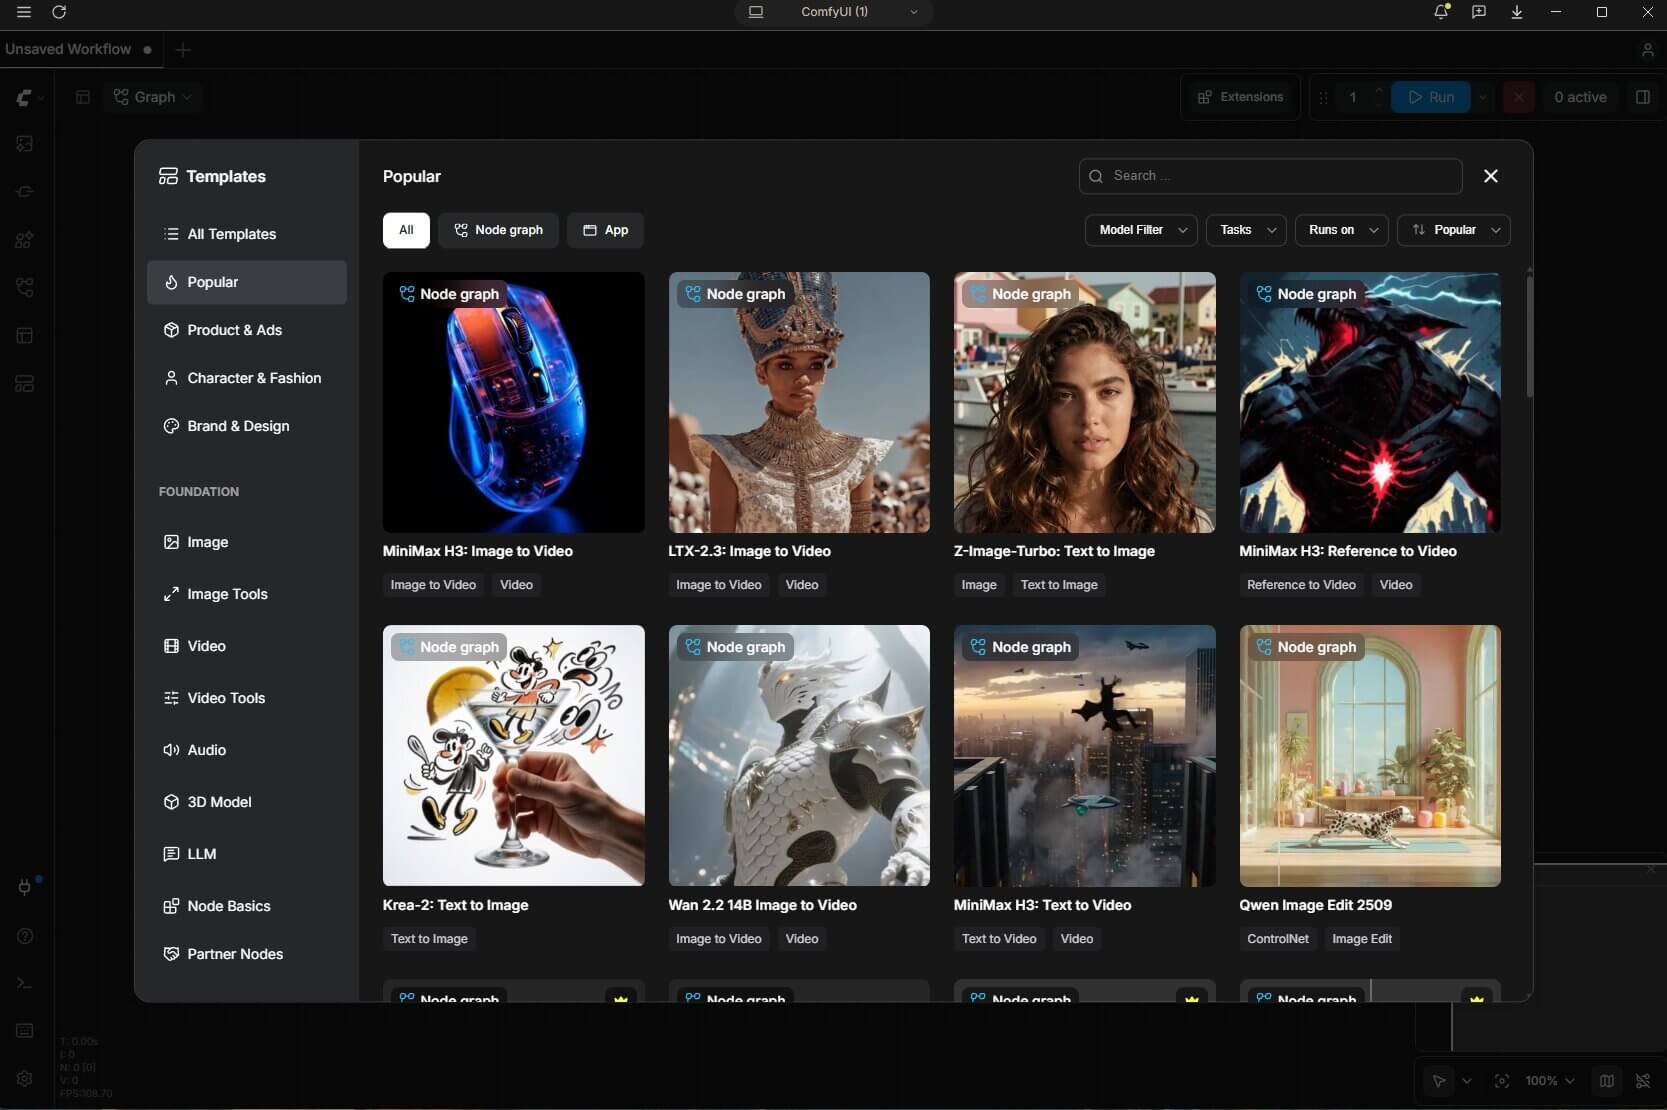Close the Templates dialog
Screen dimensions: 1667x1110
pos(1491,176)
